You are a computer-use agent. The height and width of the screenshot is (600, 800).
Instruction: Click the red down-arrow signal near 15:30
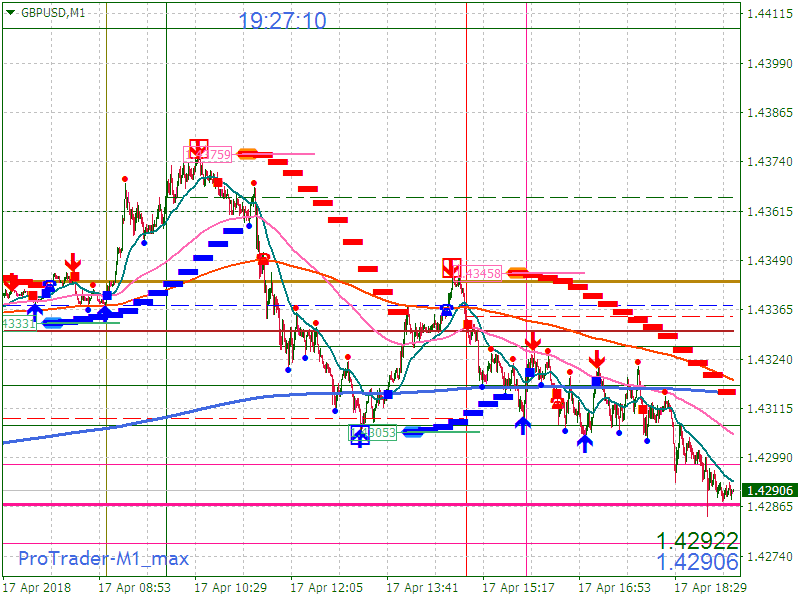535,342
